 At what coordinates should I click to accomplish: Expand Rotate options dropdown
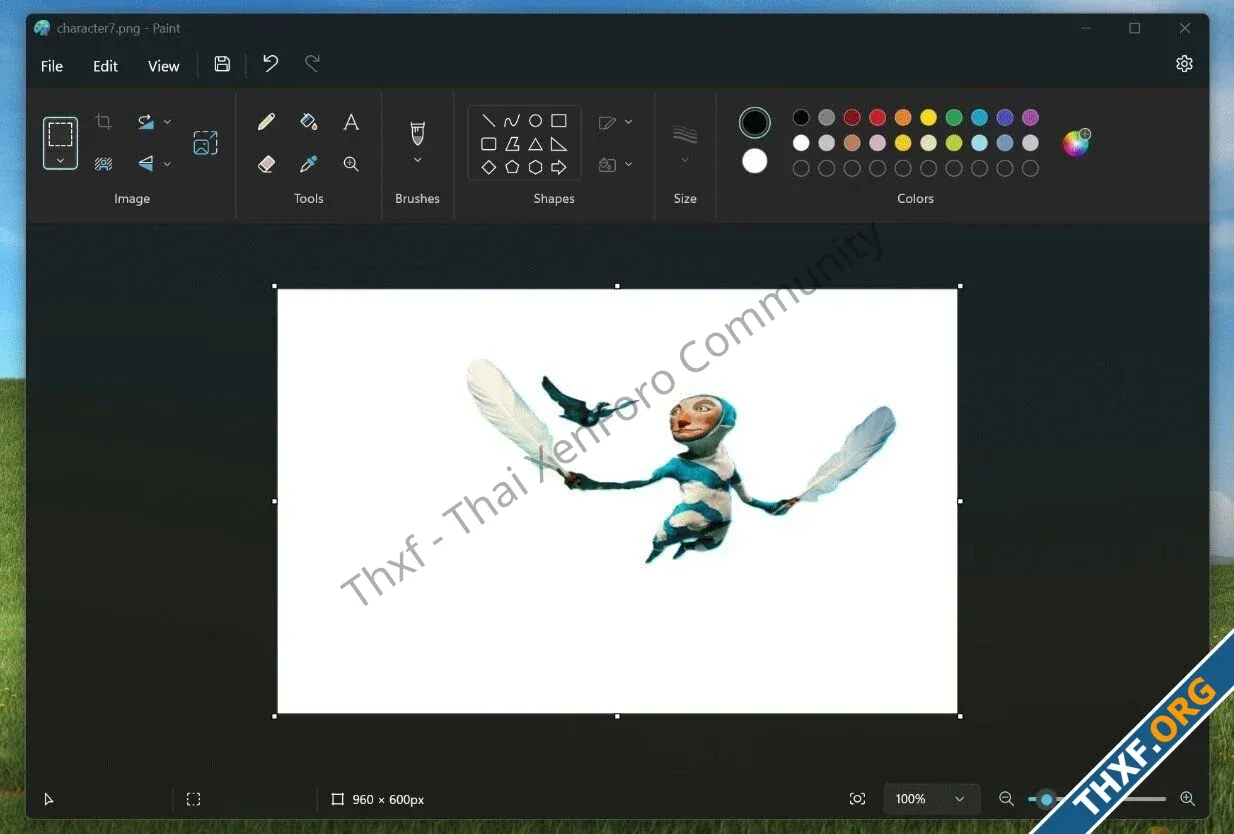167,122
